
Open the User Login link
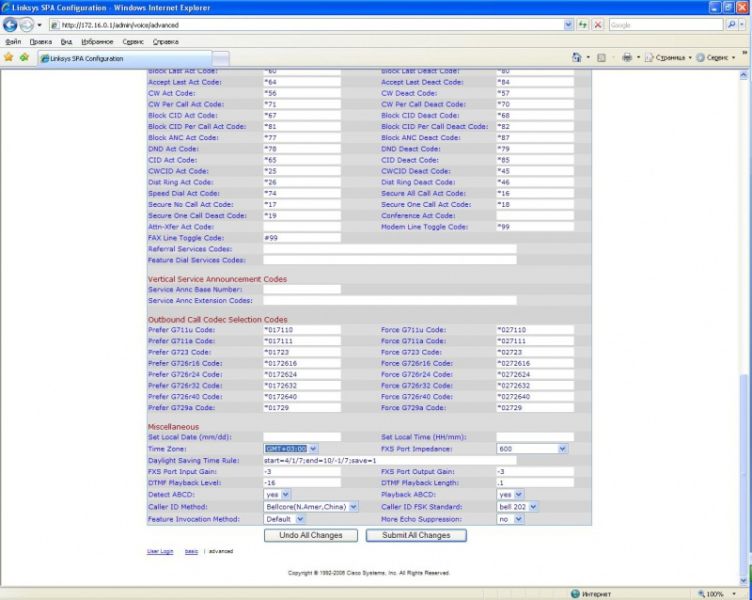tap(160, 551)
